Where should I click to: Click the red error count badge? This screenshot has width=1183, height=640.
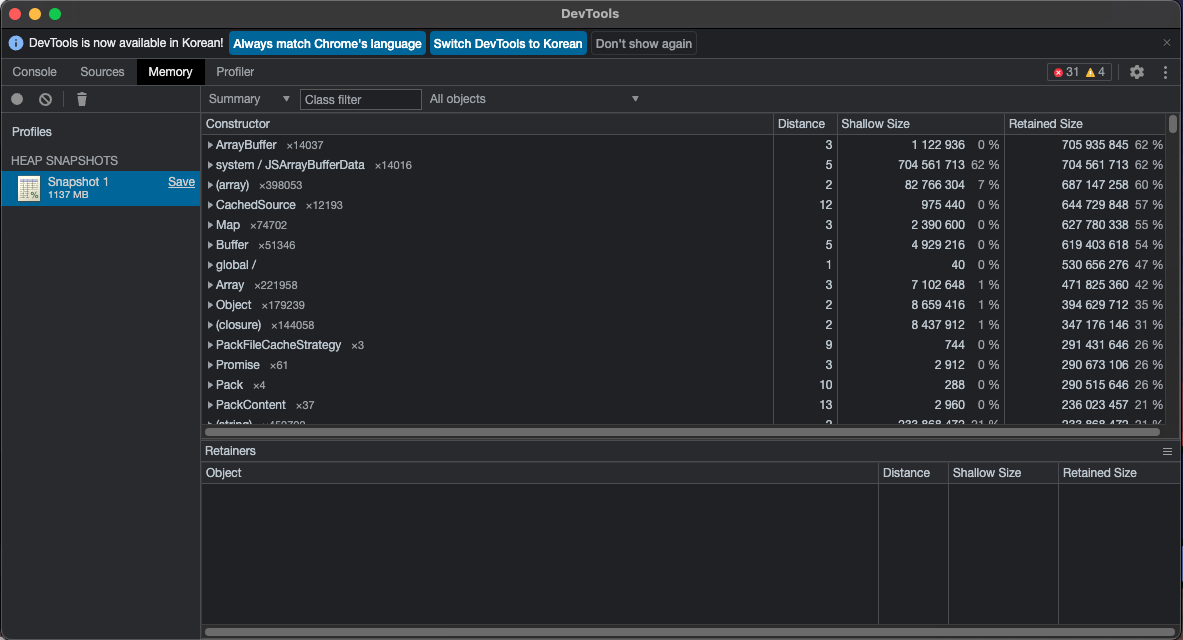(x=1066, y=72)
